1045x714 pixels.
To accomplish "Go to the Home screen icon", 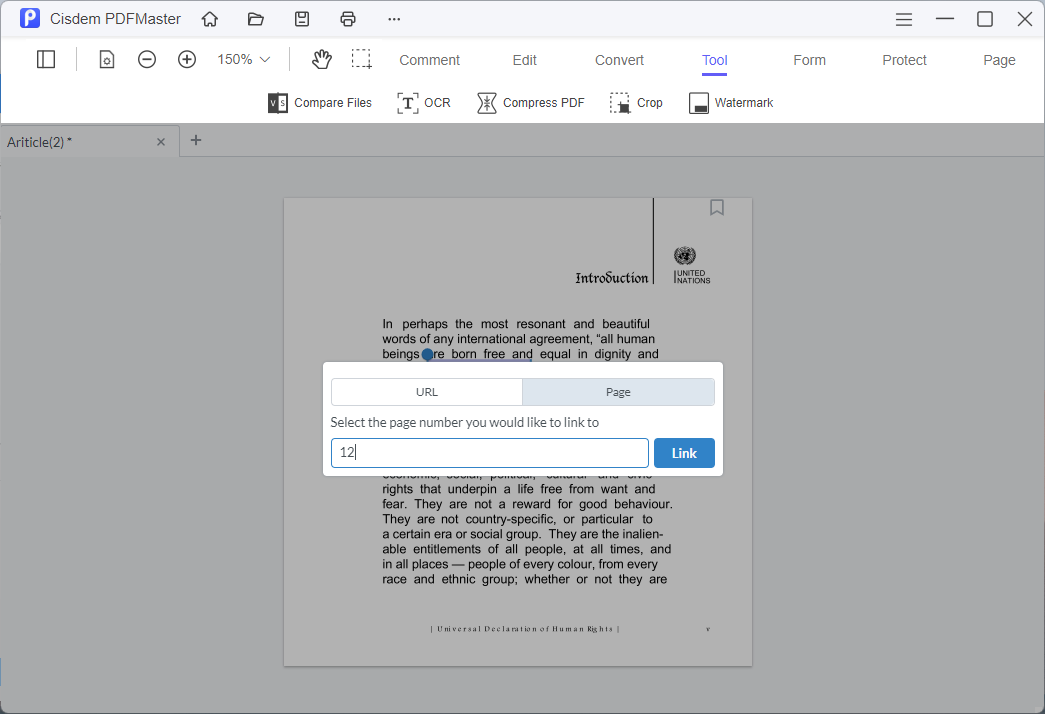I will click(210, 19).
